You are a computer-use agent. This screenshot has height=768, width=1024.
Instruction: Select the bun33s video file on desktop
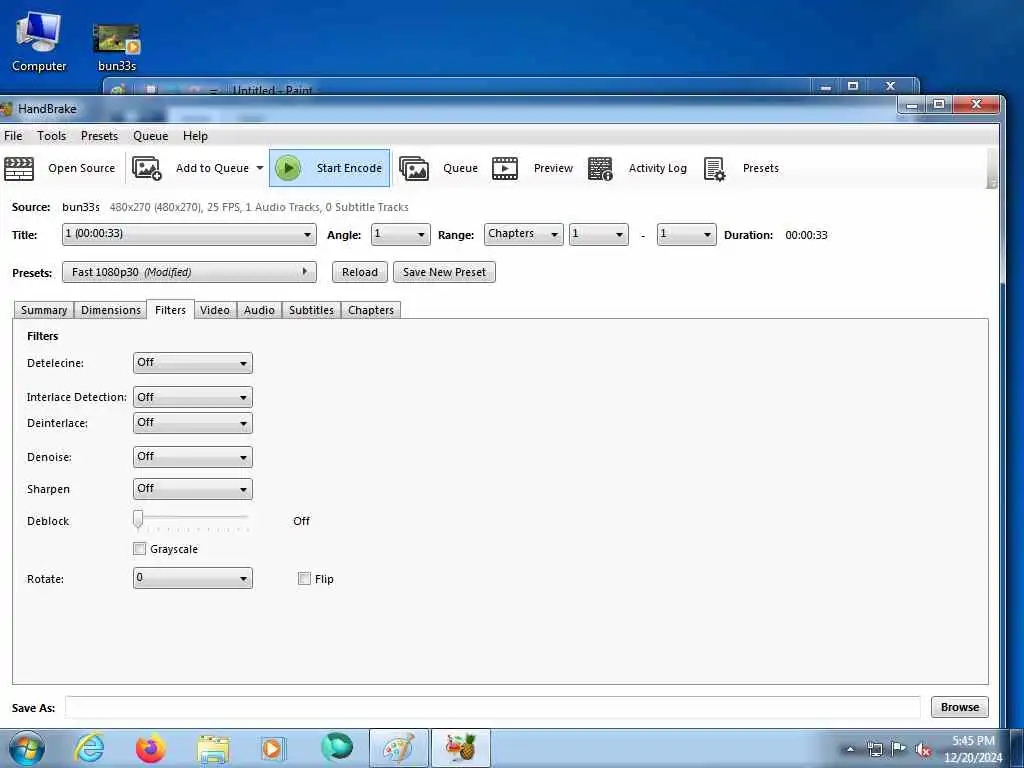[x=117, y=47]
